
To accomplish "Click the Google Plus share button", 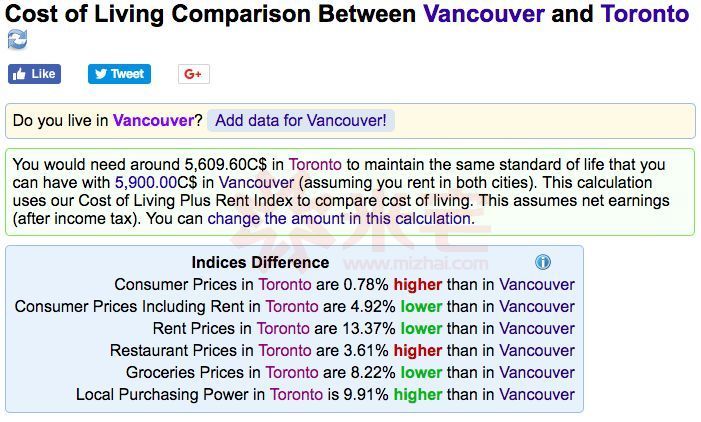I will coord(193,74).
